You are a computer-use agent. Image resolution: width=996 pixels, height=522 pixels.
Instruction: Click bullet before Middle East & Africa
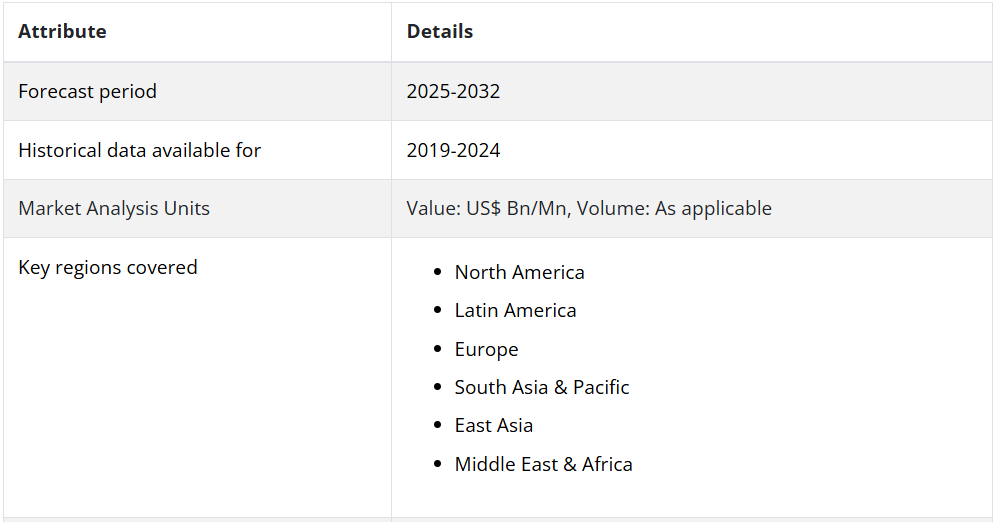tap(437, 464)
